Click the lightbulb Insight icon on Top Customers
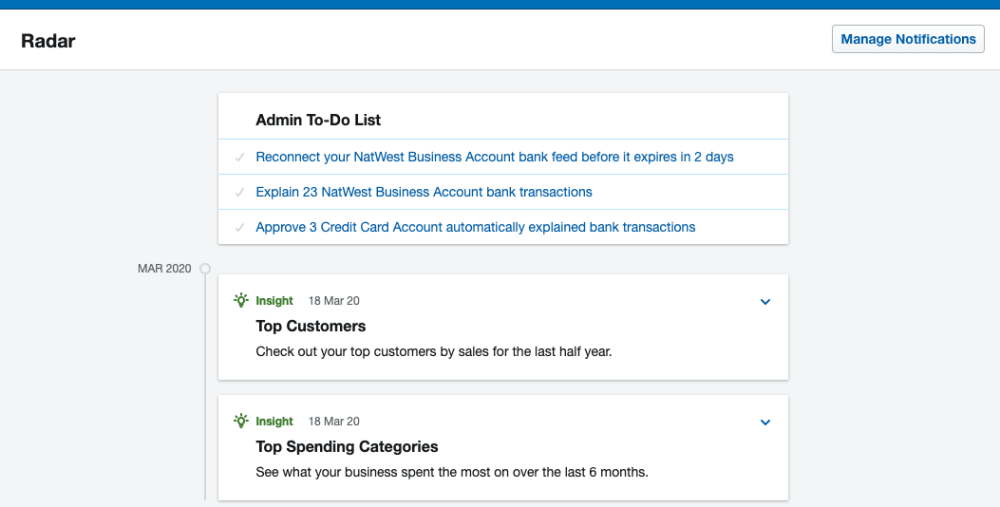Screen dimensions: 1000x507 tap(241, 300)
